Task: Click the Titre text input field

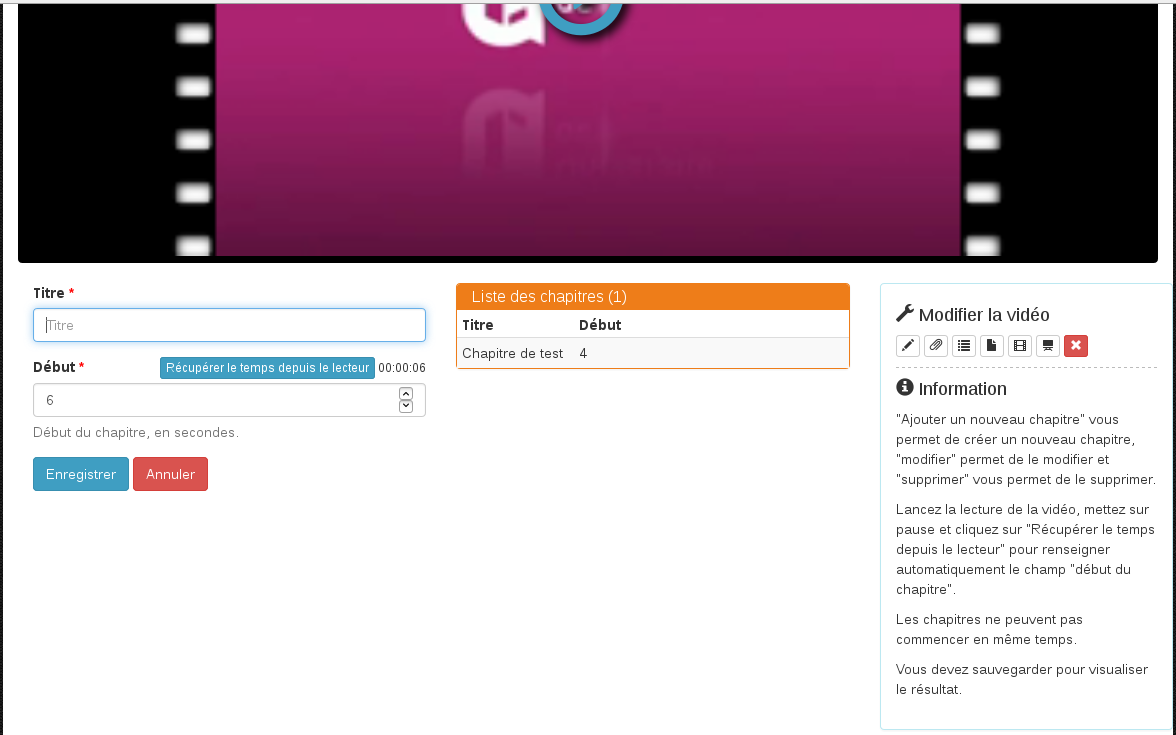Action: 229,325
